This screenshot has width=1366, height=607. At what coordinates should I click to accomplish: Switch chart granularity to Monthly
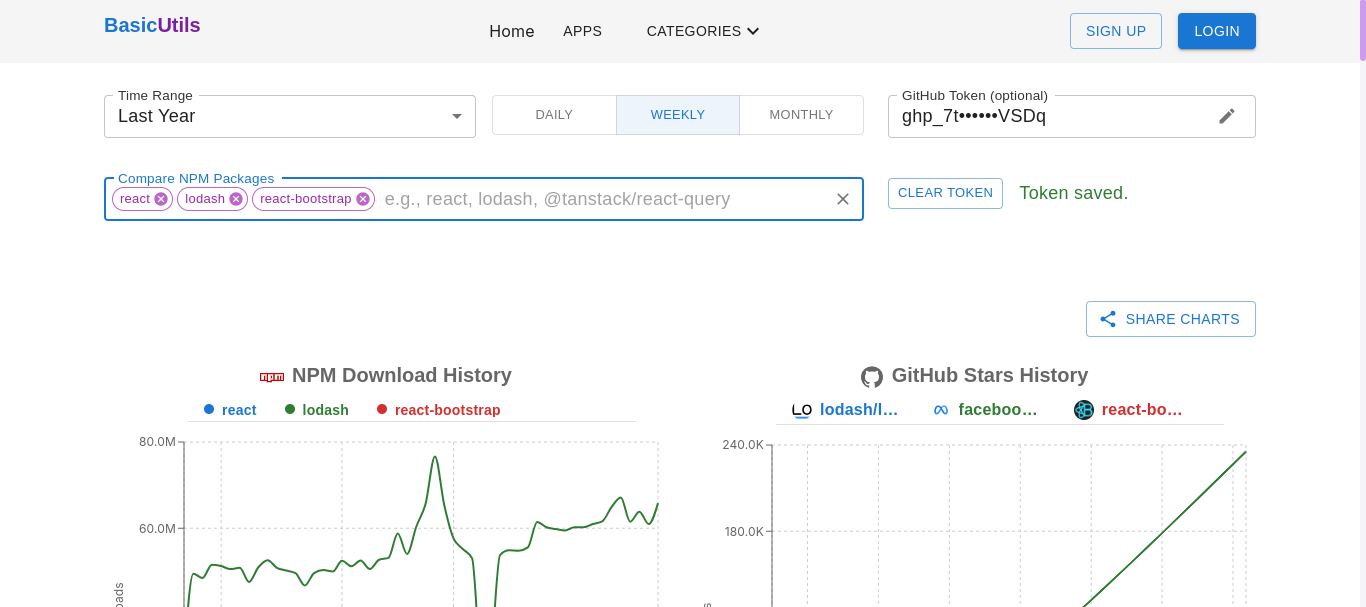click(x=801, y=115)
